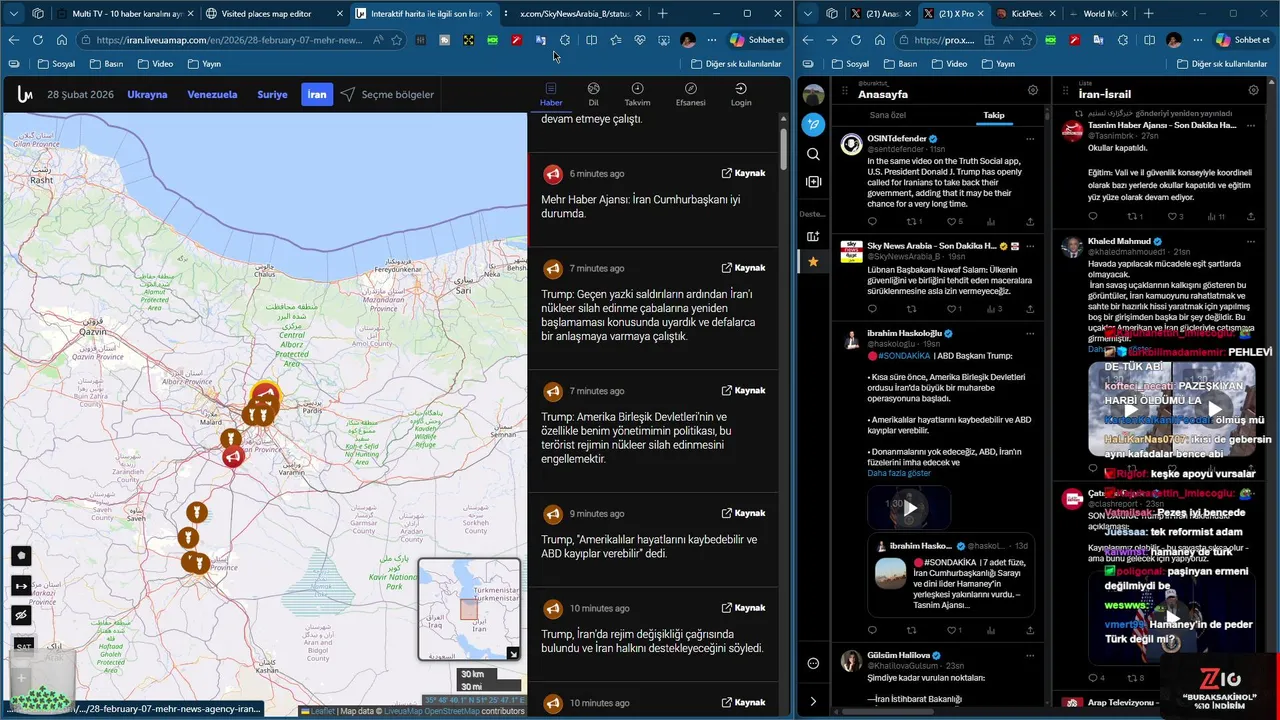This screenshot has height=720, width=1280.
Task: Open Sohbet et Copilot in left browser
Action: (x=756, y=40)
